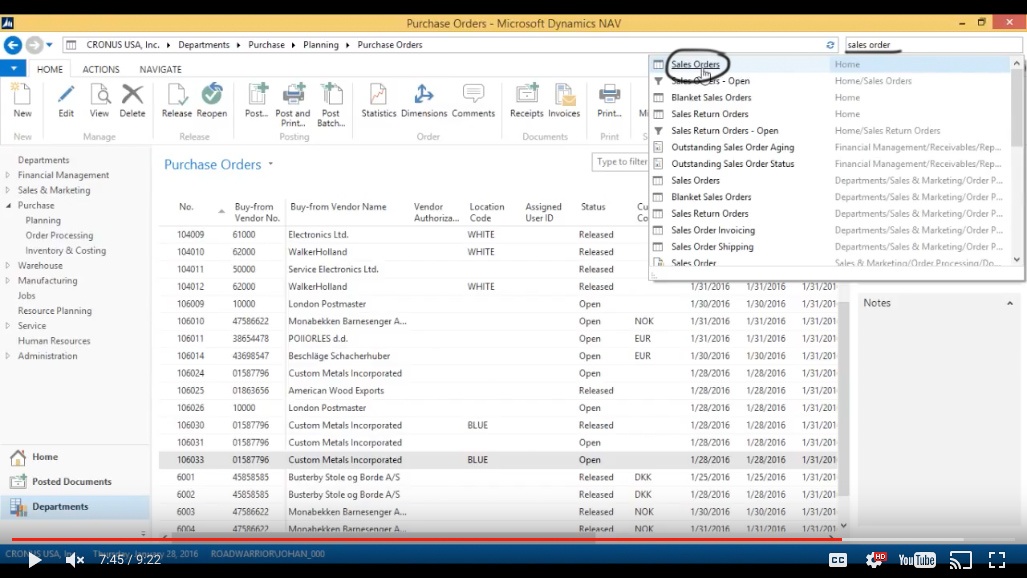Click the Delete ribbon icon
Image resolution: width=1027 pixels, height=578 pixels.
coord(132,96)
